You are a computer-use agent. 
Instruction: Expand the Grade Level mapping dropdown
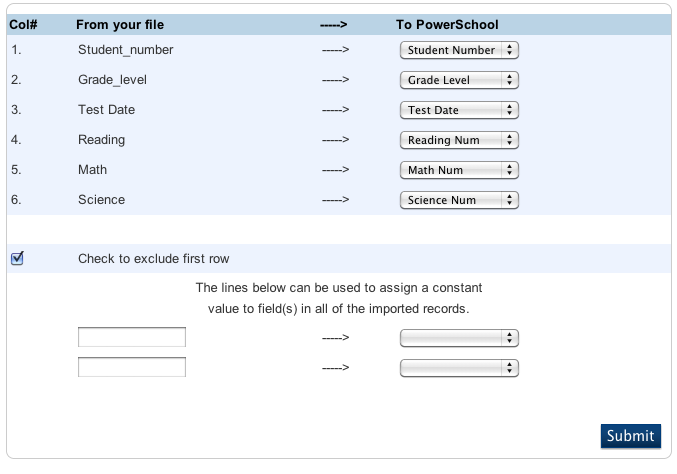(x=459, y=80)
